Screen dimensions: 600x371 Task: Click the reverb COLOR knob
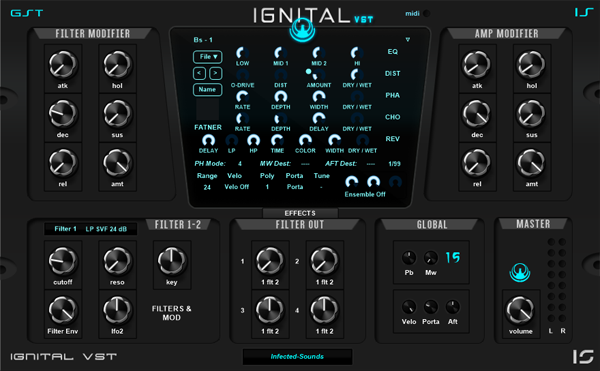pyautogui.click(x=305, y=140)
